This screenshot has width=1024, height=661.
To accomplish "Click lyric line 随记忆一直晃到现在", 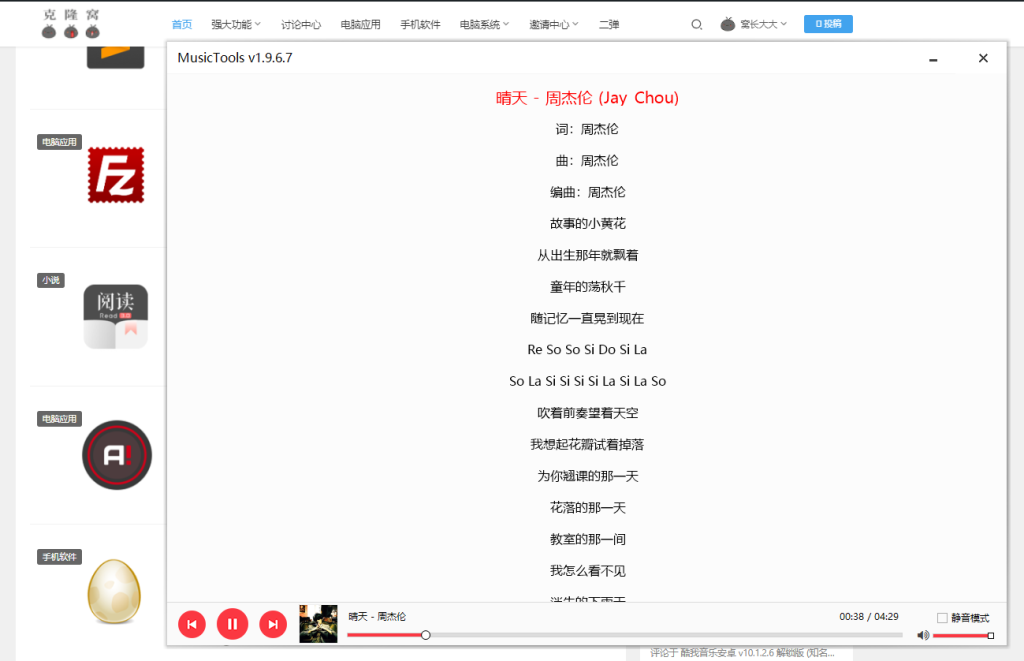I will coord(587,318).
